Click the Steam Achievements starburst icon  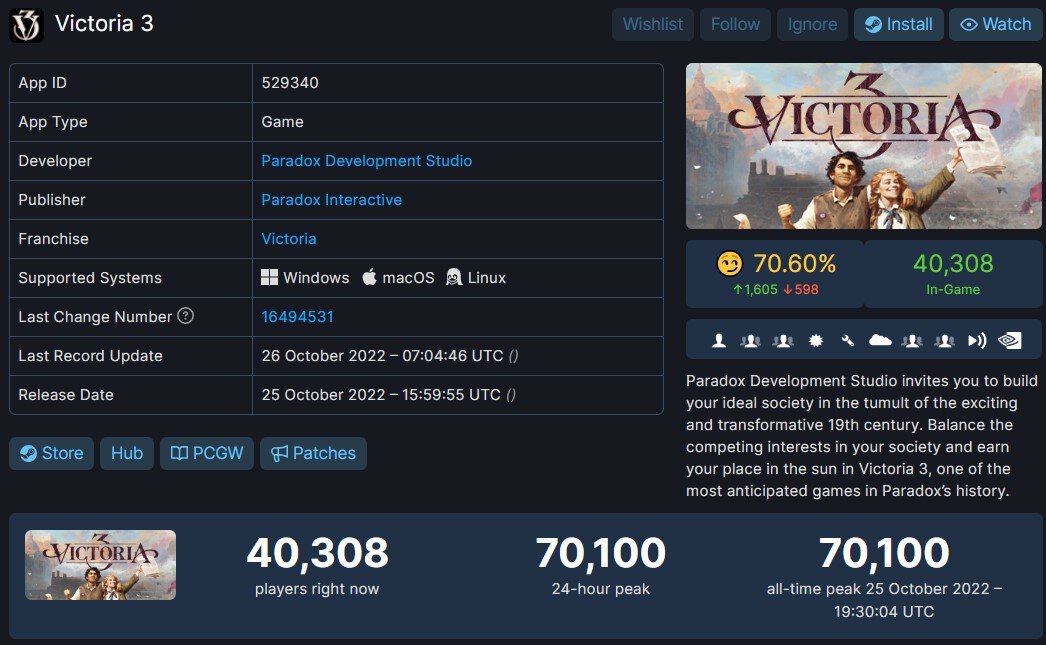click(x=815, y=340)
